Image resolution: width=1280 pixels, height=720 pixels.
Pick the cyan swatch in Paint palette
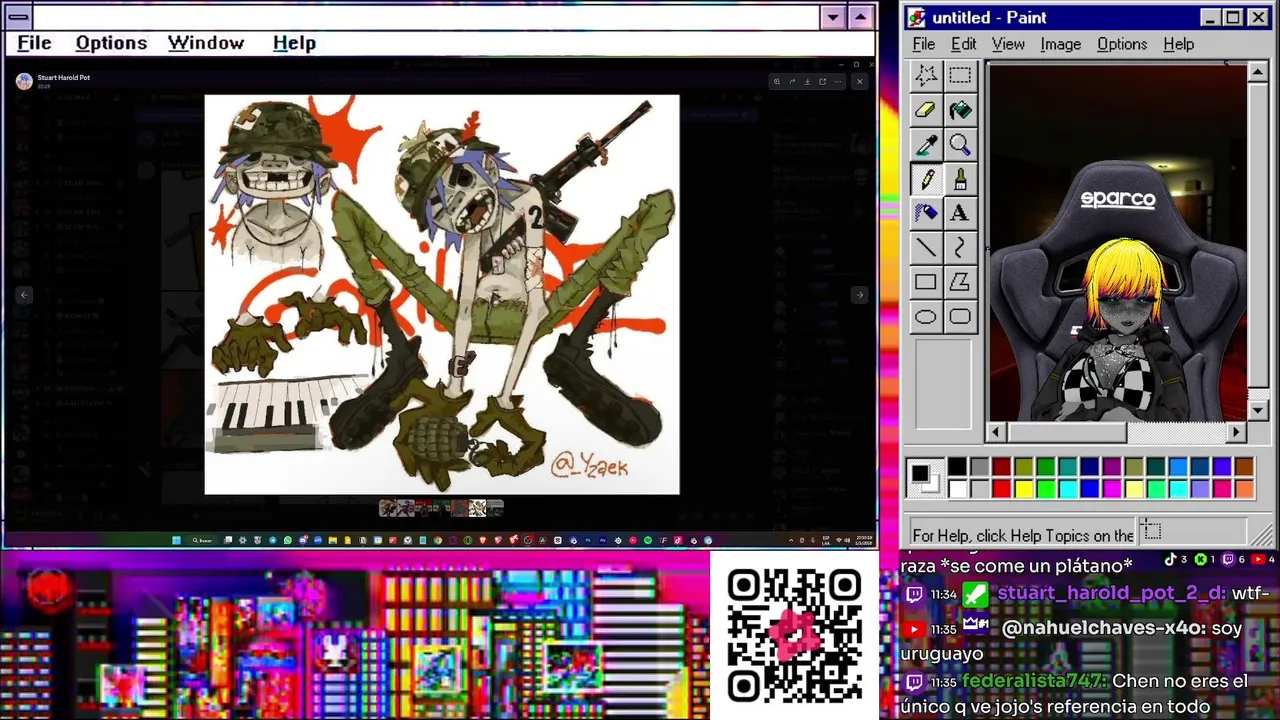[x=1068, y=488]
